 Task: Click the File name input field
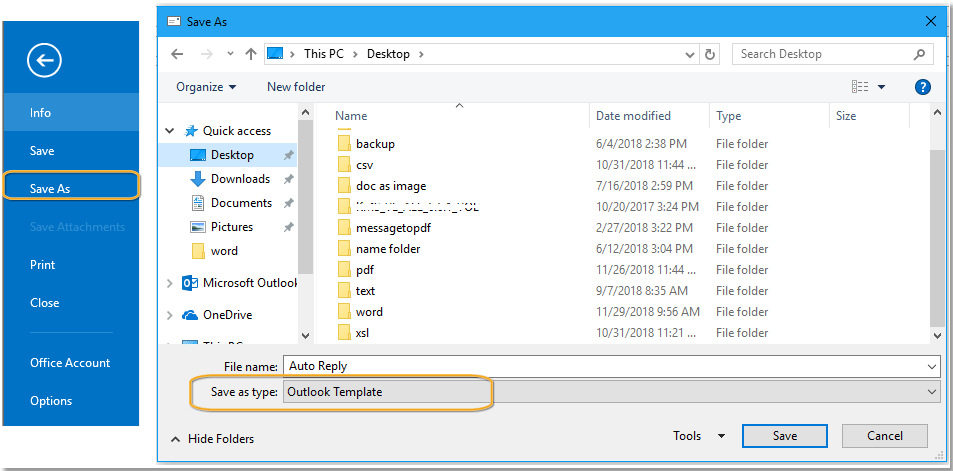[x=611, y=366]
